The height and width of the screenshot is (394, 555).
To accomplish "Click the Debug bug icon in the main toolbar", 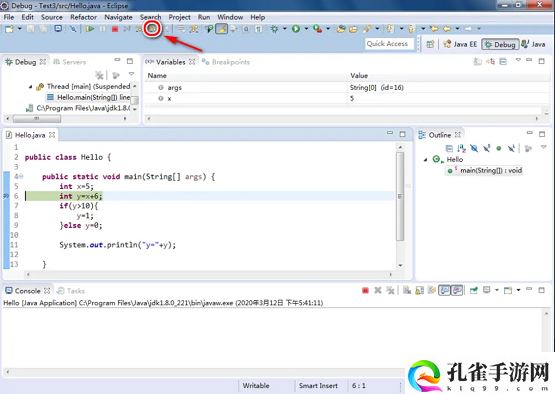I will pos(274,29).
